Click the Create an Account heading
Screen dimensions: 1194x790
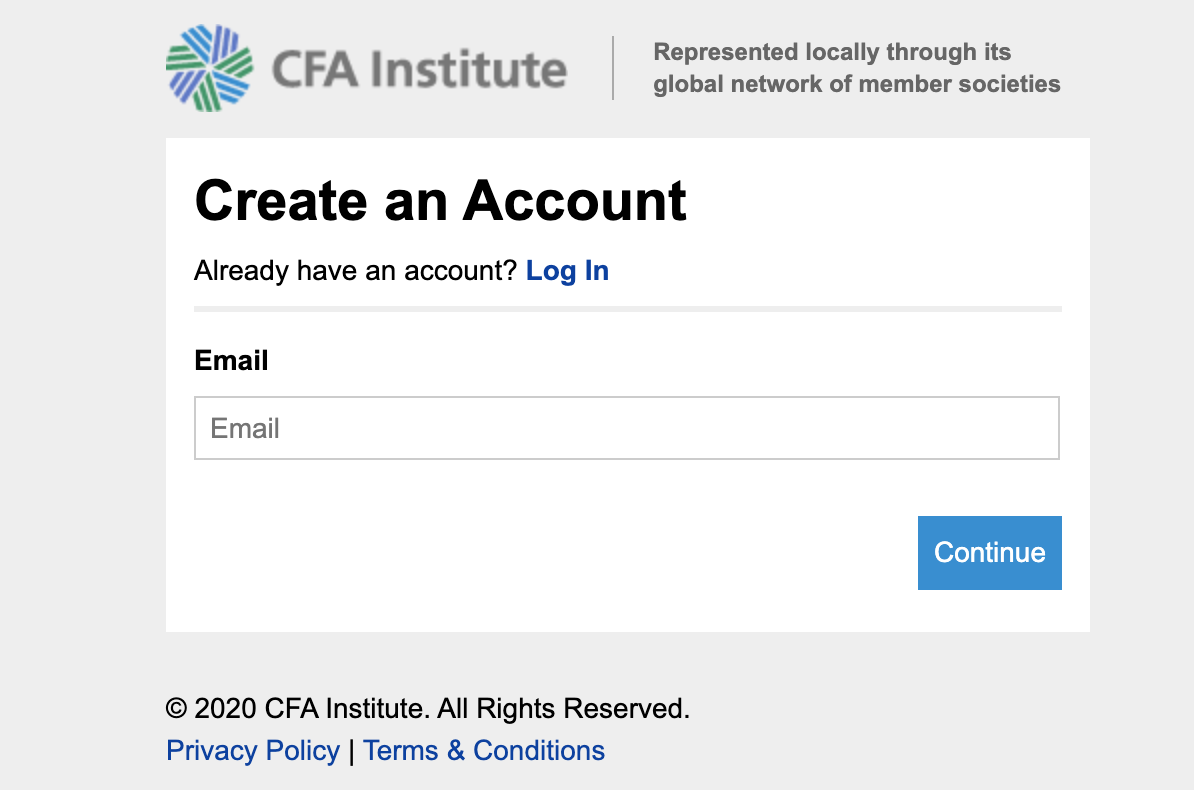click(x=440, y=200)
